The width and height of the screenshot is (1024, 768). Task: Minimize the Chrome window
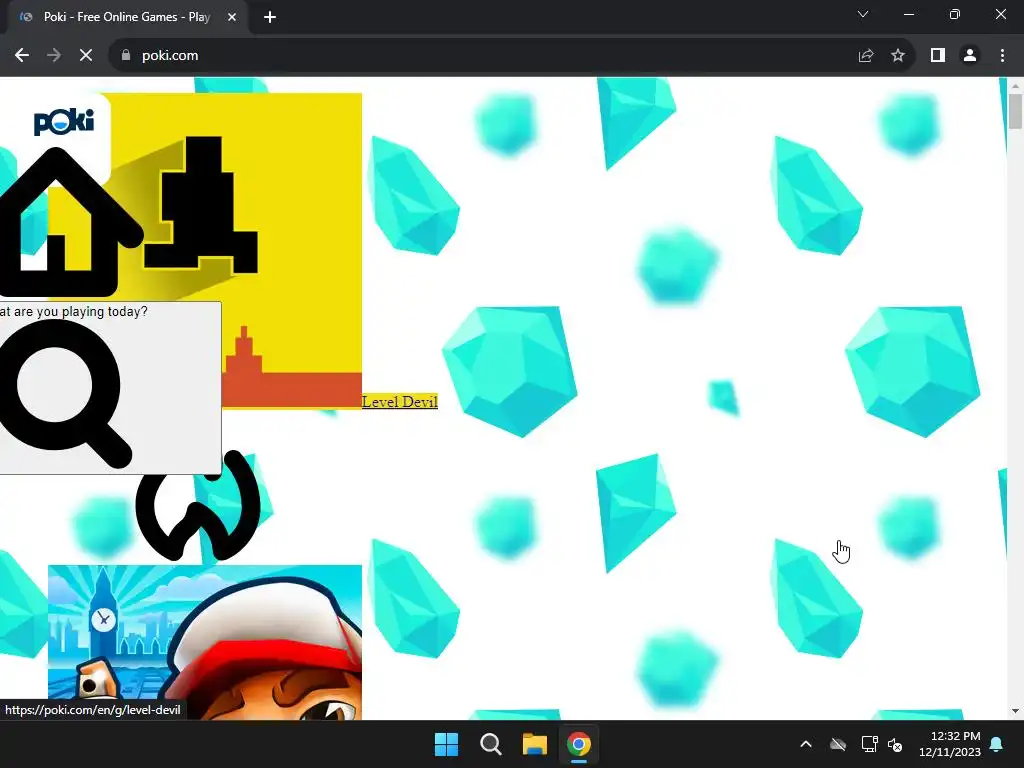pos(908,14)
